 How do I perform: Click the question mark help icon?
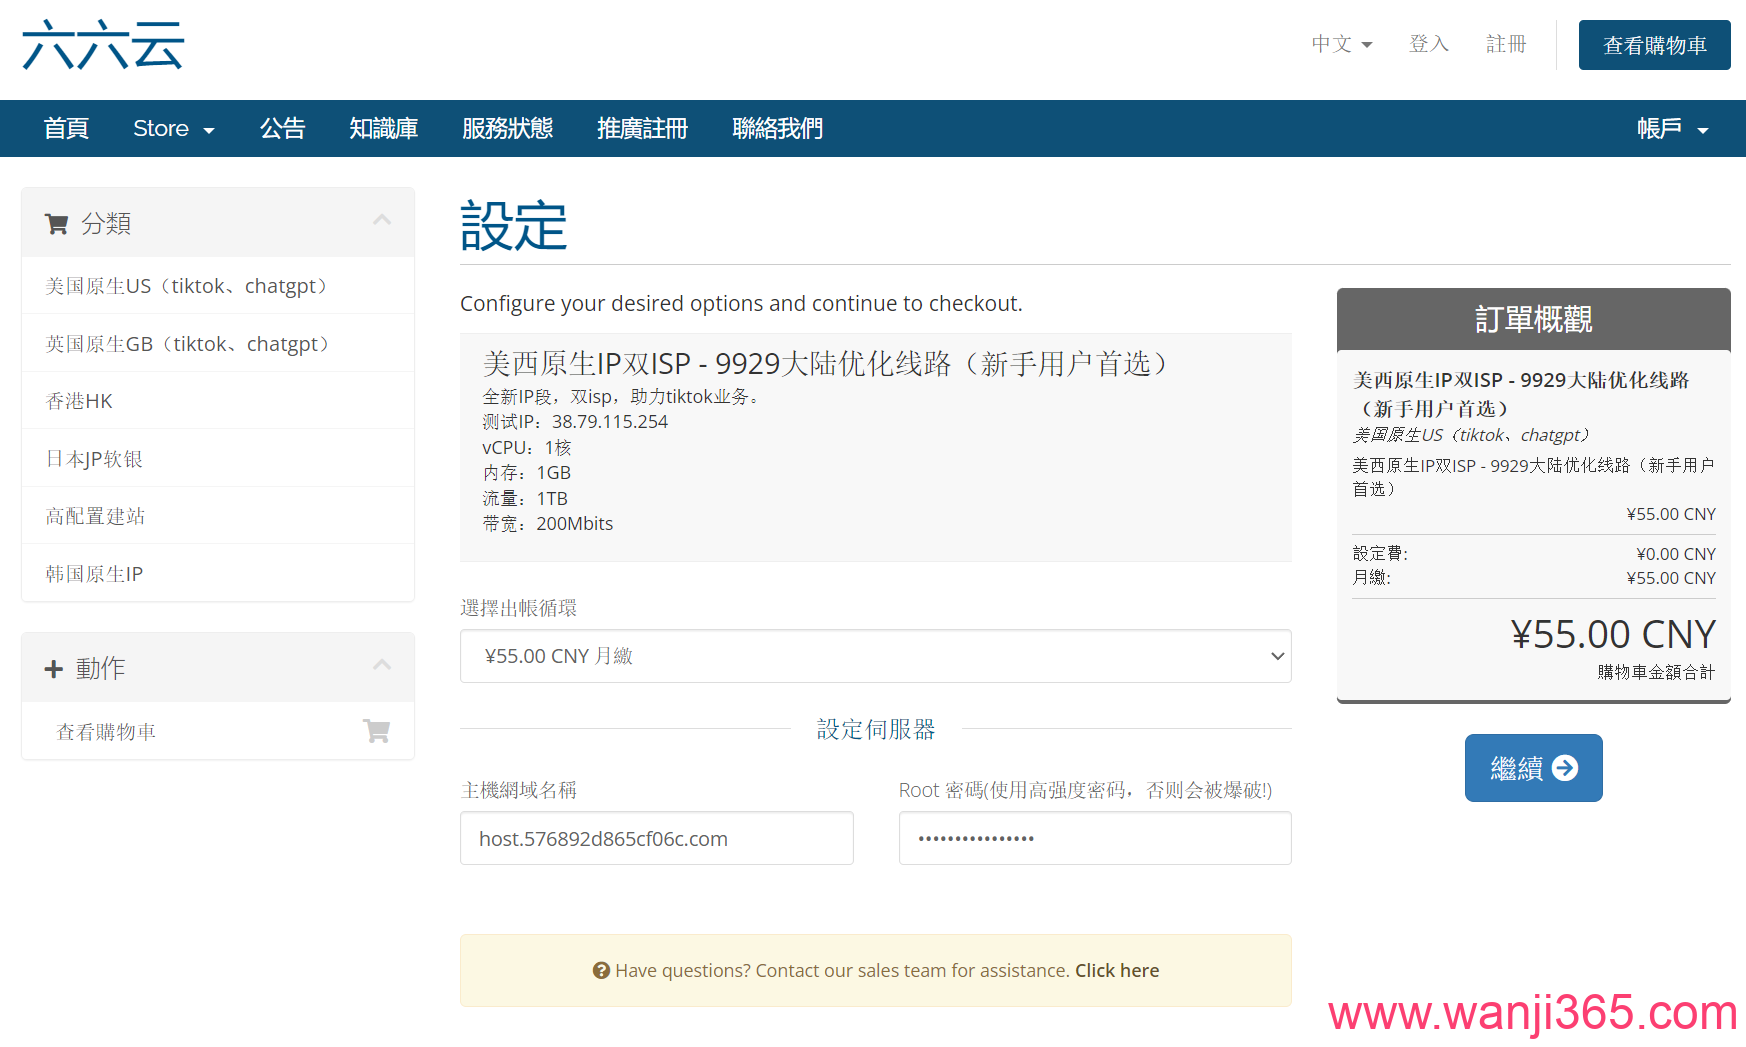click(601, 970)
